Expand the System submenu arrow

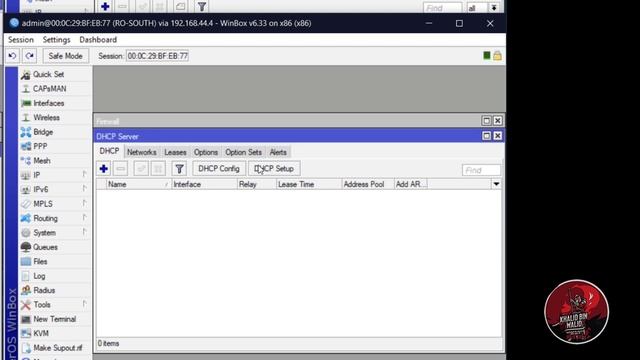[84, 232]
